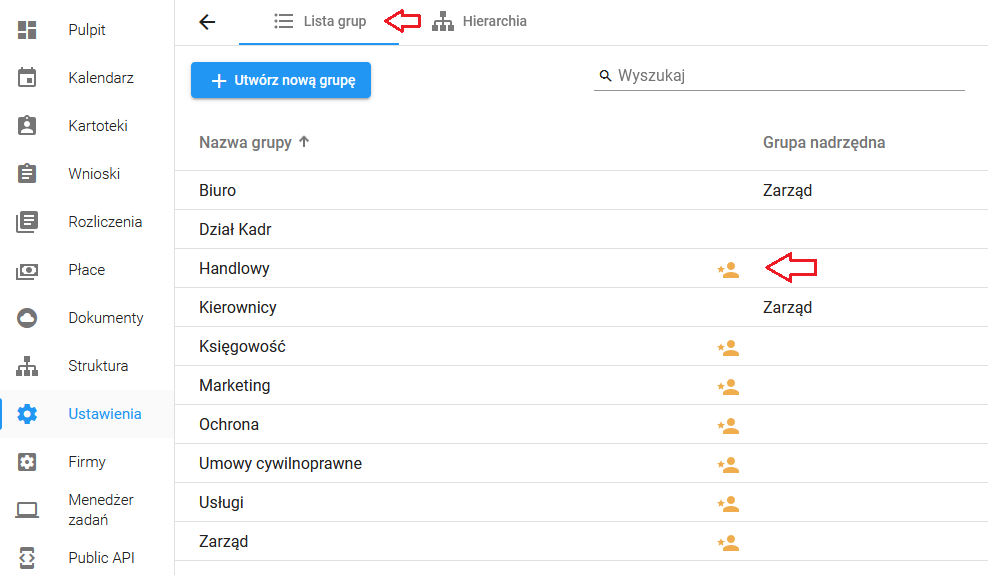The image size is (988, 575).
Task: Go to Struktura in sidebar
Action: (98, 366)
